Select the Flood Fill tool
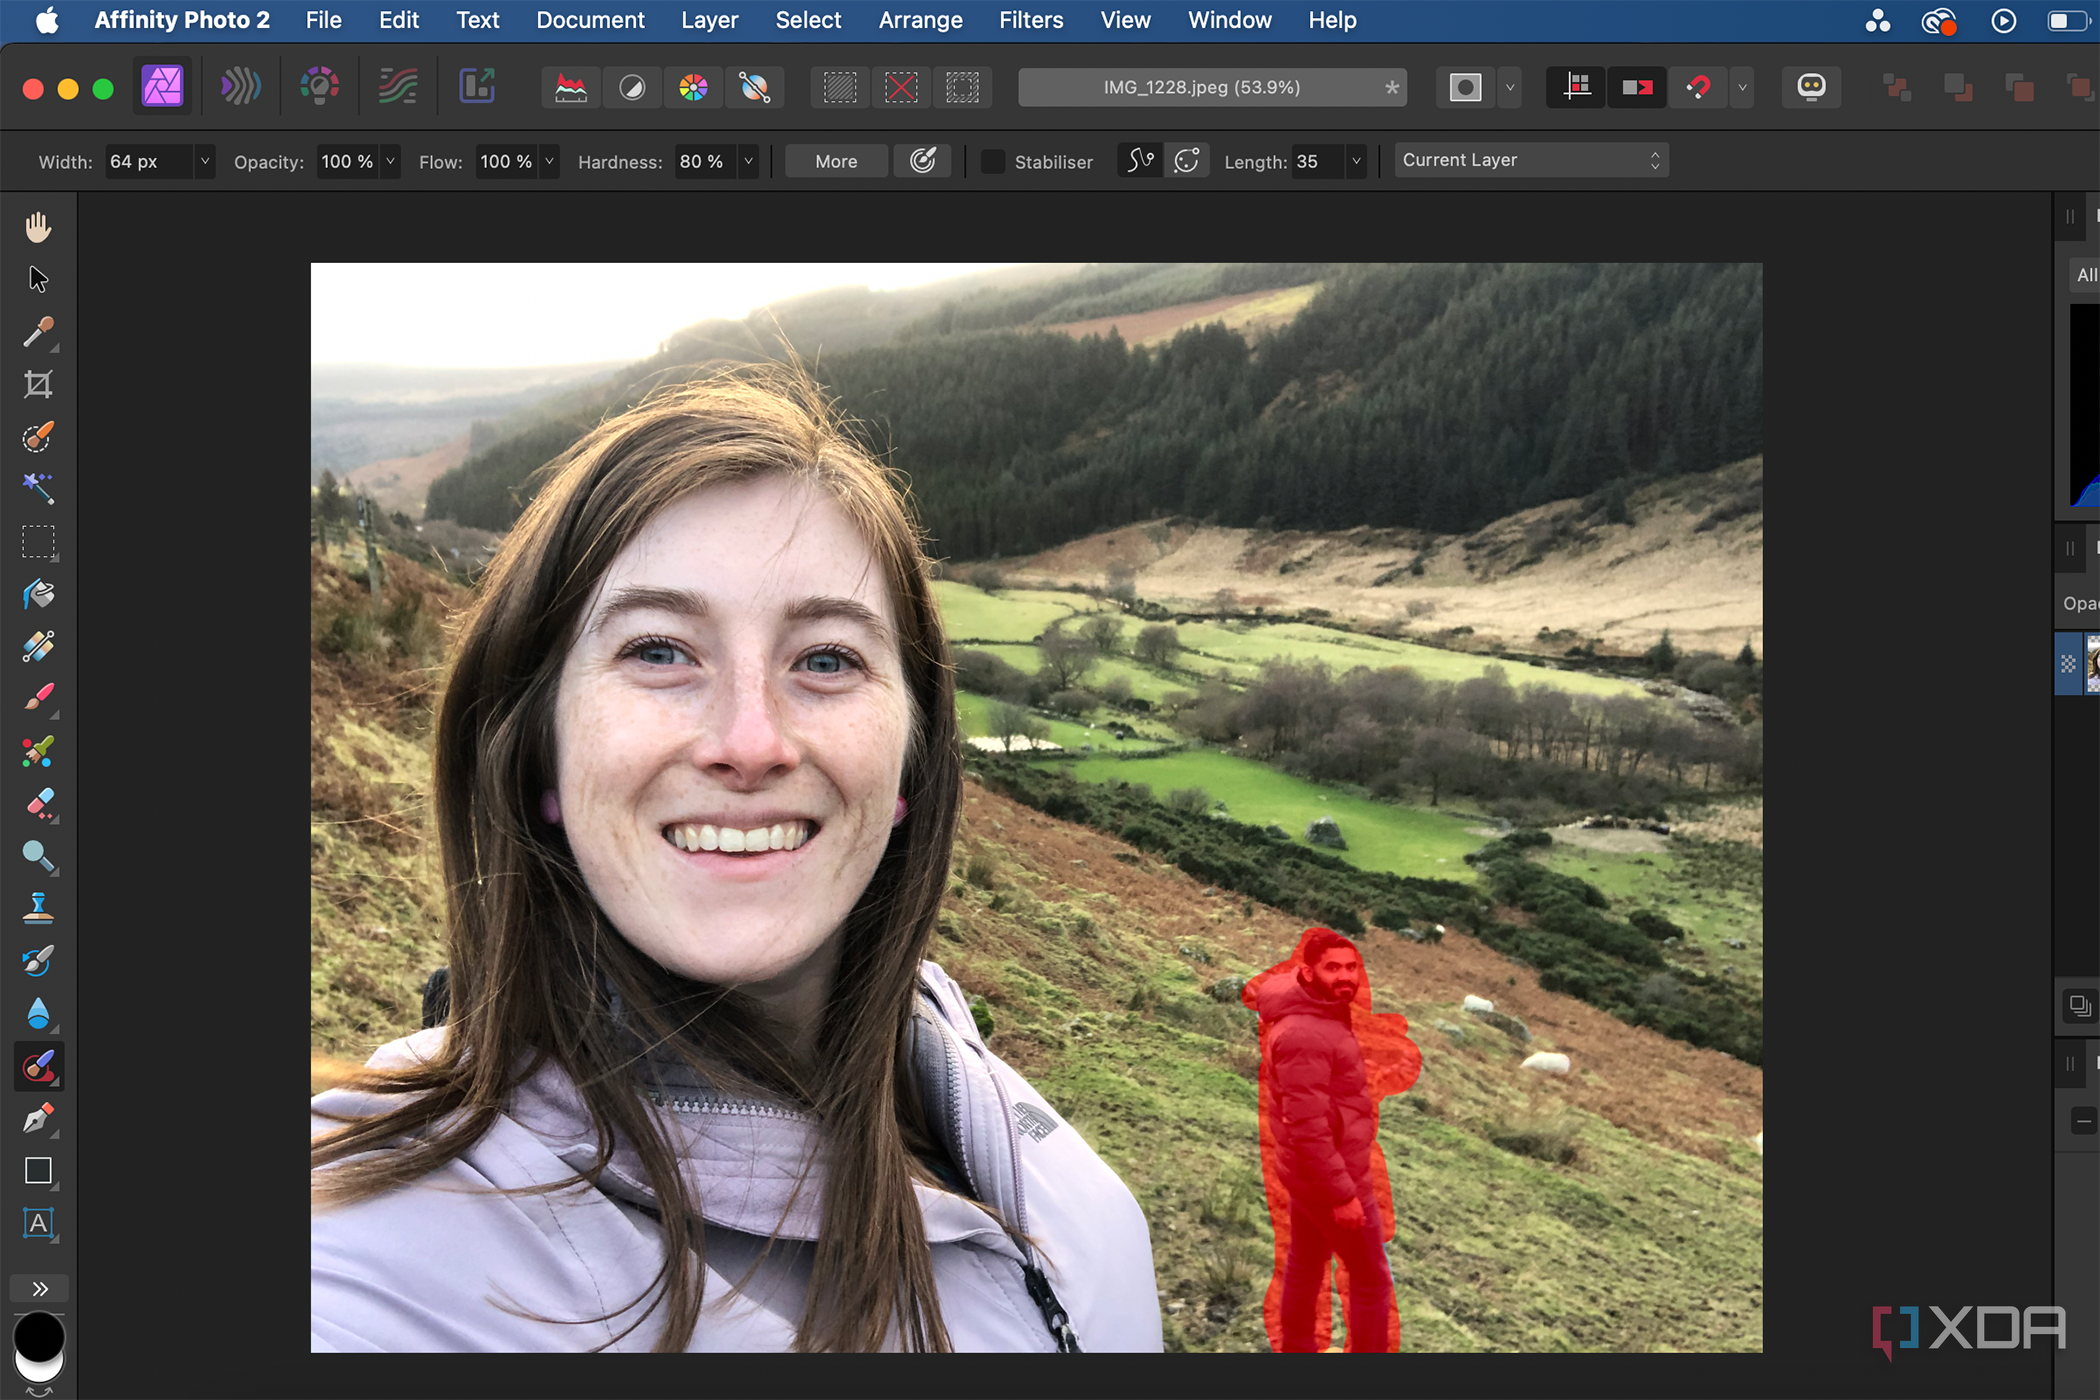This screenshot has width=2100, height=1400. coord(38,594)
